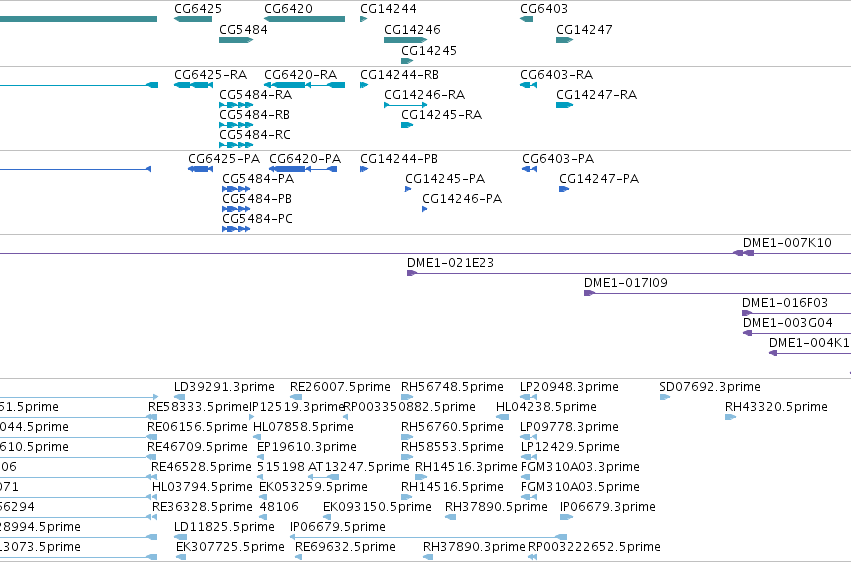Screen dimensions: 851x562
Task: Click the LD39291.3prime EST label
Action: click(224, 387)
